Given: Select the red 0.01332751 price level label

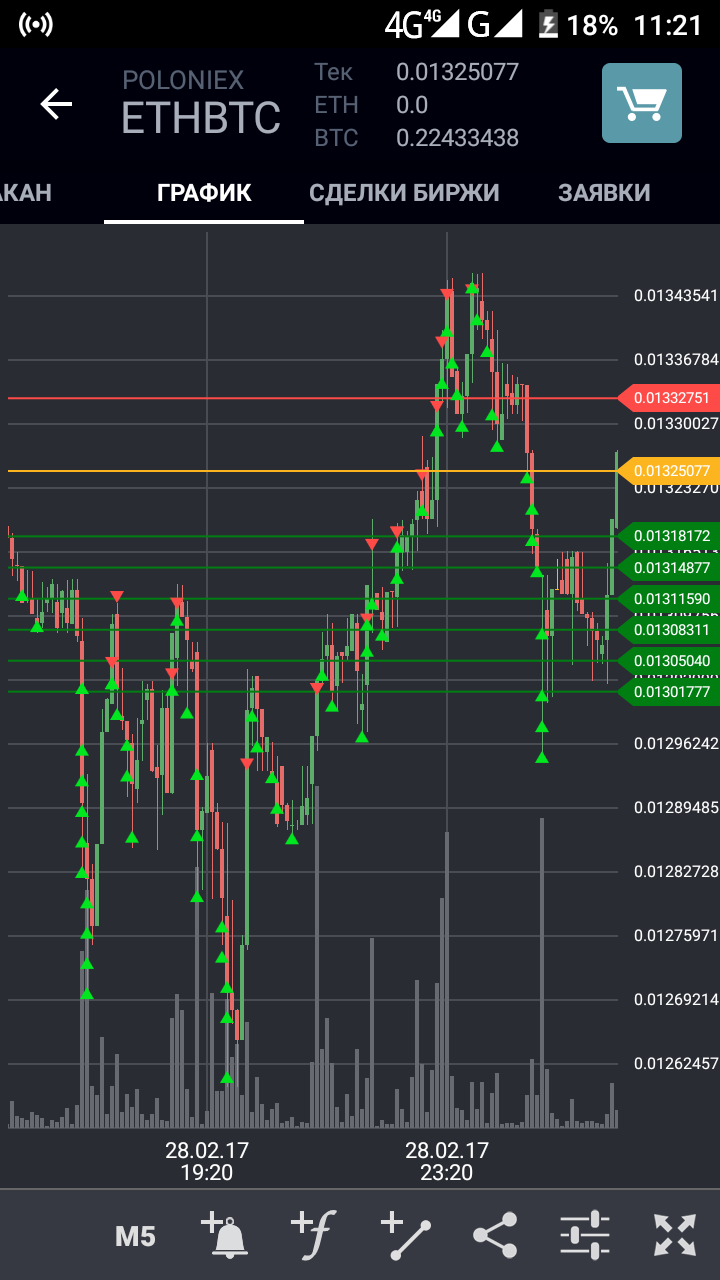Looking at the screenshot, I should point(669,398).
